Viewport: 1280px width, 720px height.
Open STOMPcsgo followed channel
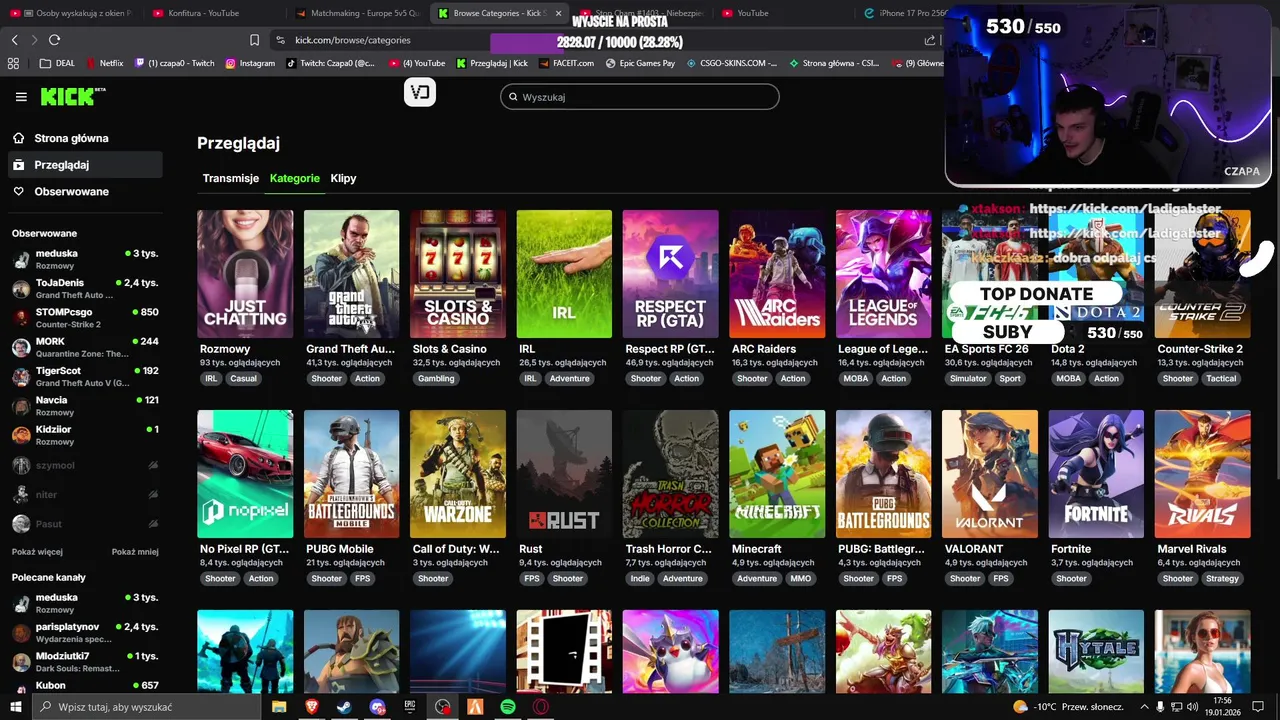[x=85, y=318]
